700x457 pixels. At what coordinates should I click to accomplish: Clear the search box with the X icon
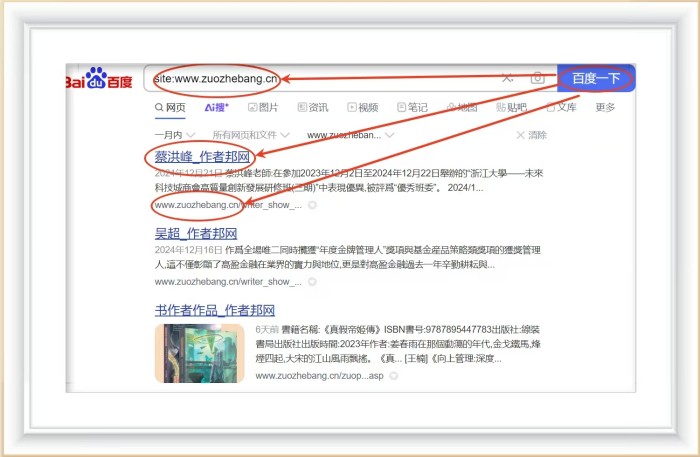tap(507, 79)
